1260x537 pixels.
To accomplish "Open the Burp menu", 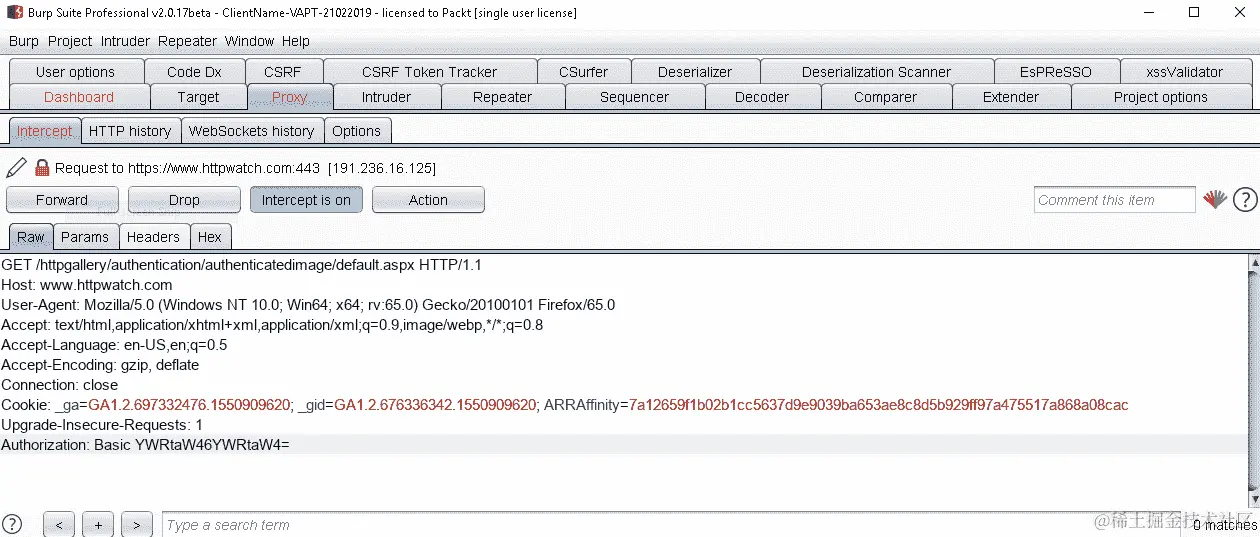I will pos(24,41).
